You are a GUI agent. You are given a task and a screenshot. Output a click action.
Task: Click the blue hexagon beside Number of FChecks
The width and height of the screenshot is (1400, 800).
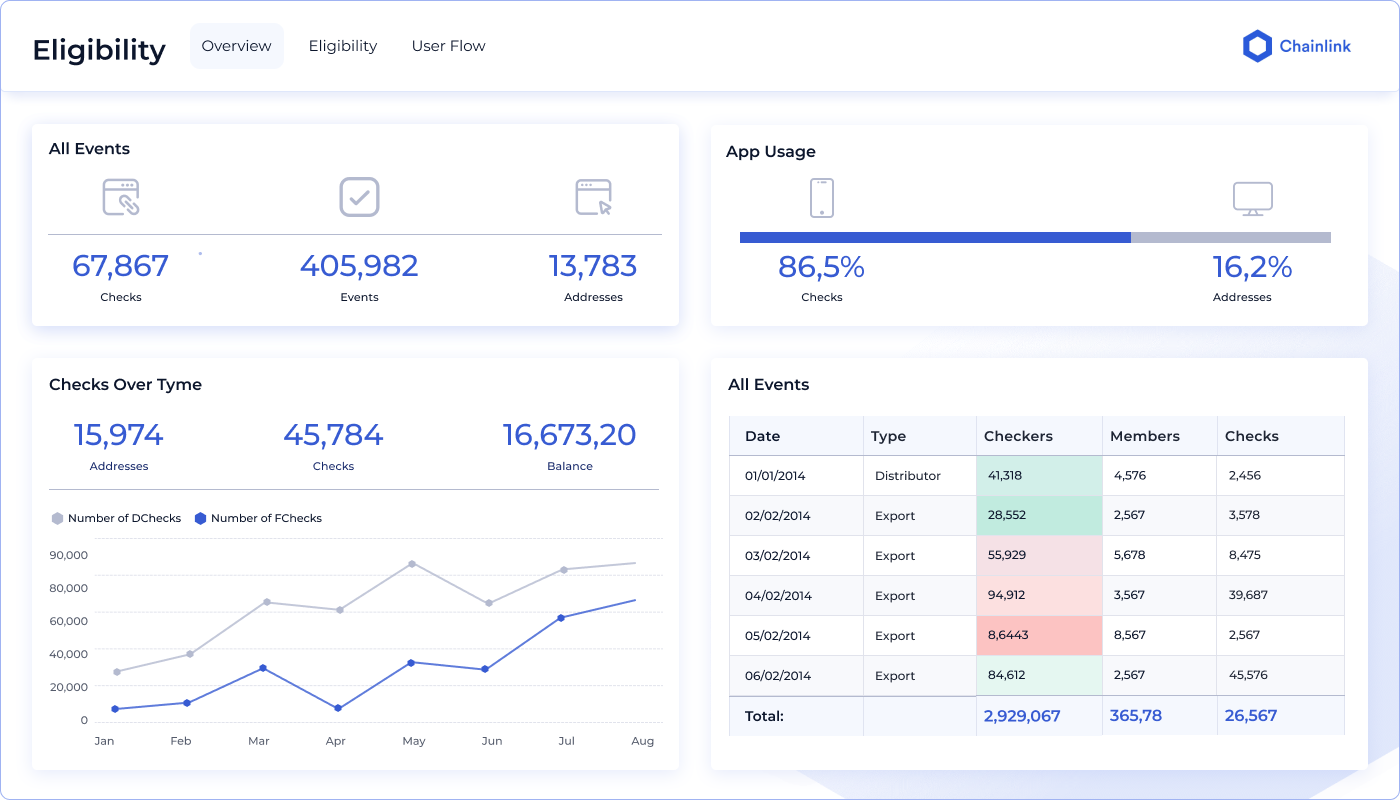(200, 518)
